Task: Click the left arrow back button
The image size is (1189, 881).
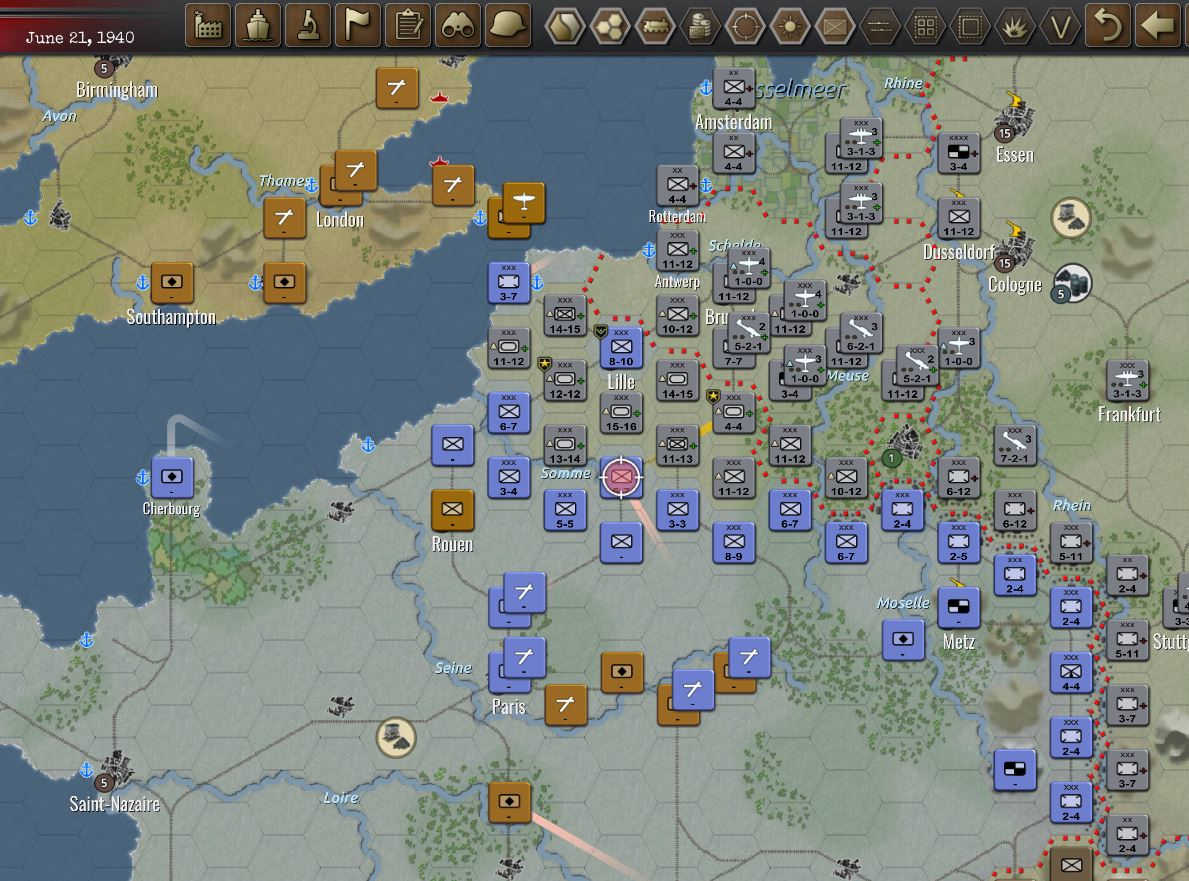Action: pos(1158,26)
